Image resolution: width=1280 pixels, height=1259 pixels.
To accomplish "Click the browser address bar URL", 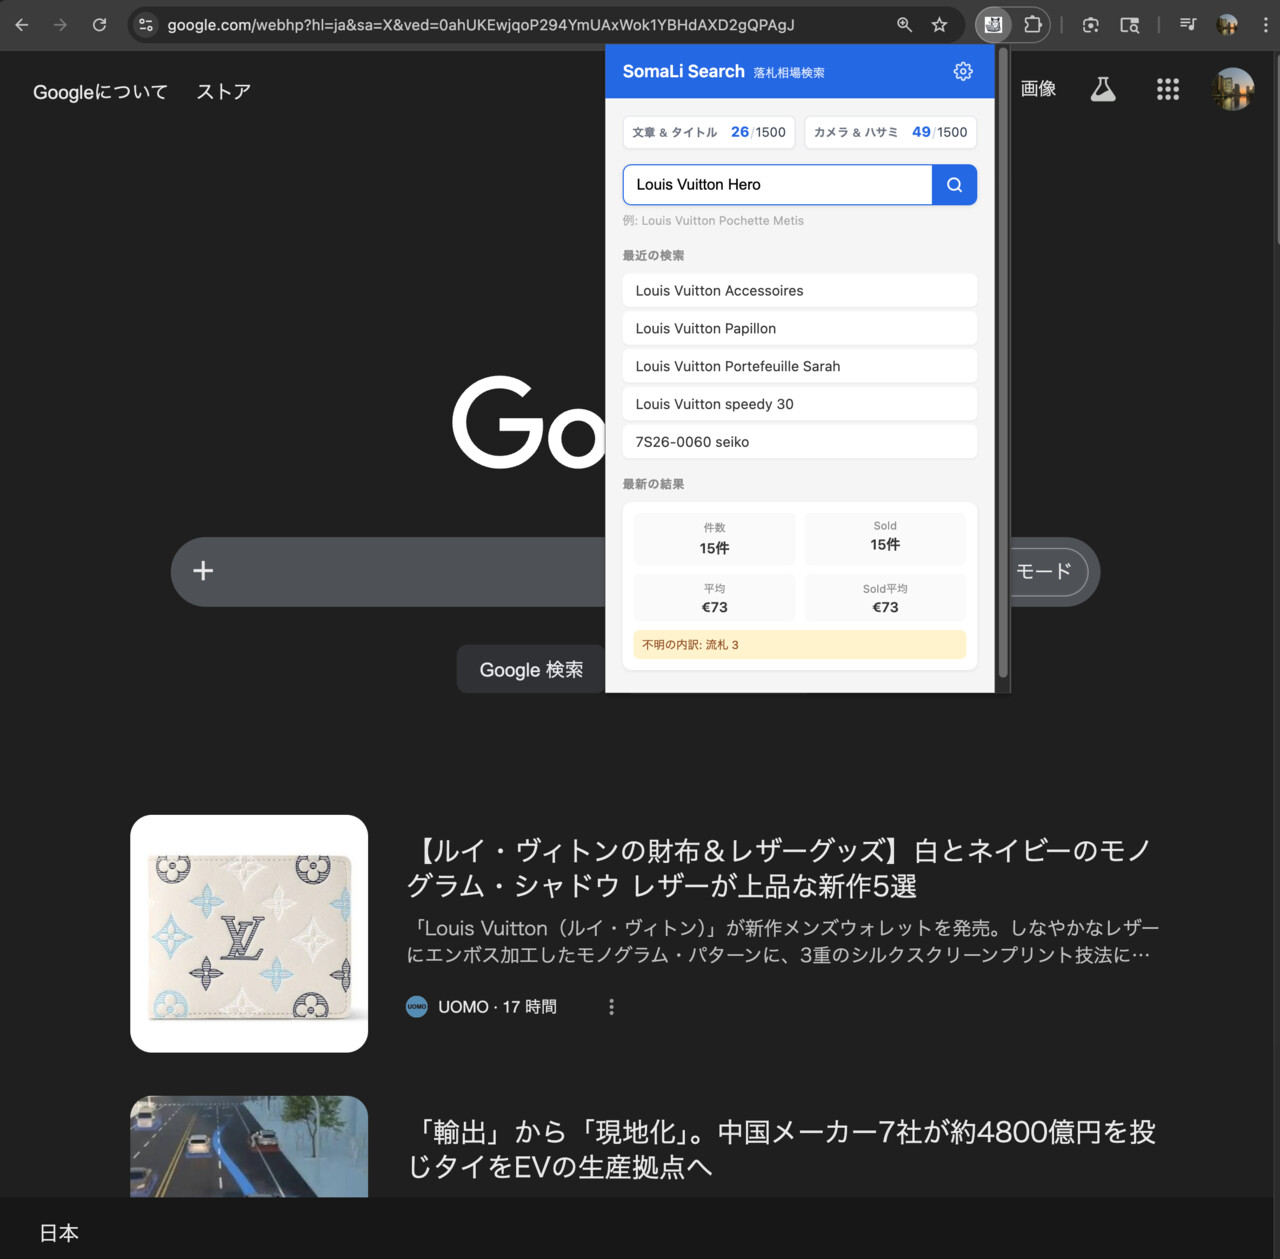I will click(481, 25).
